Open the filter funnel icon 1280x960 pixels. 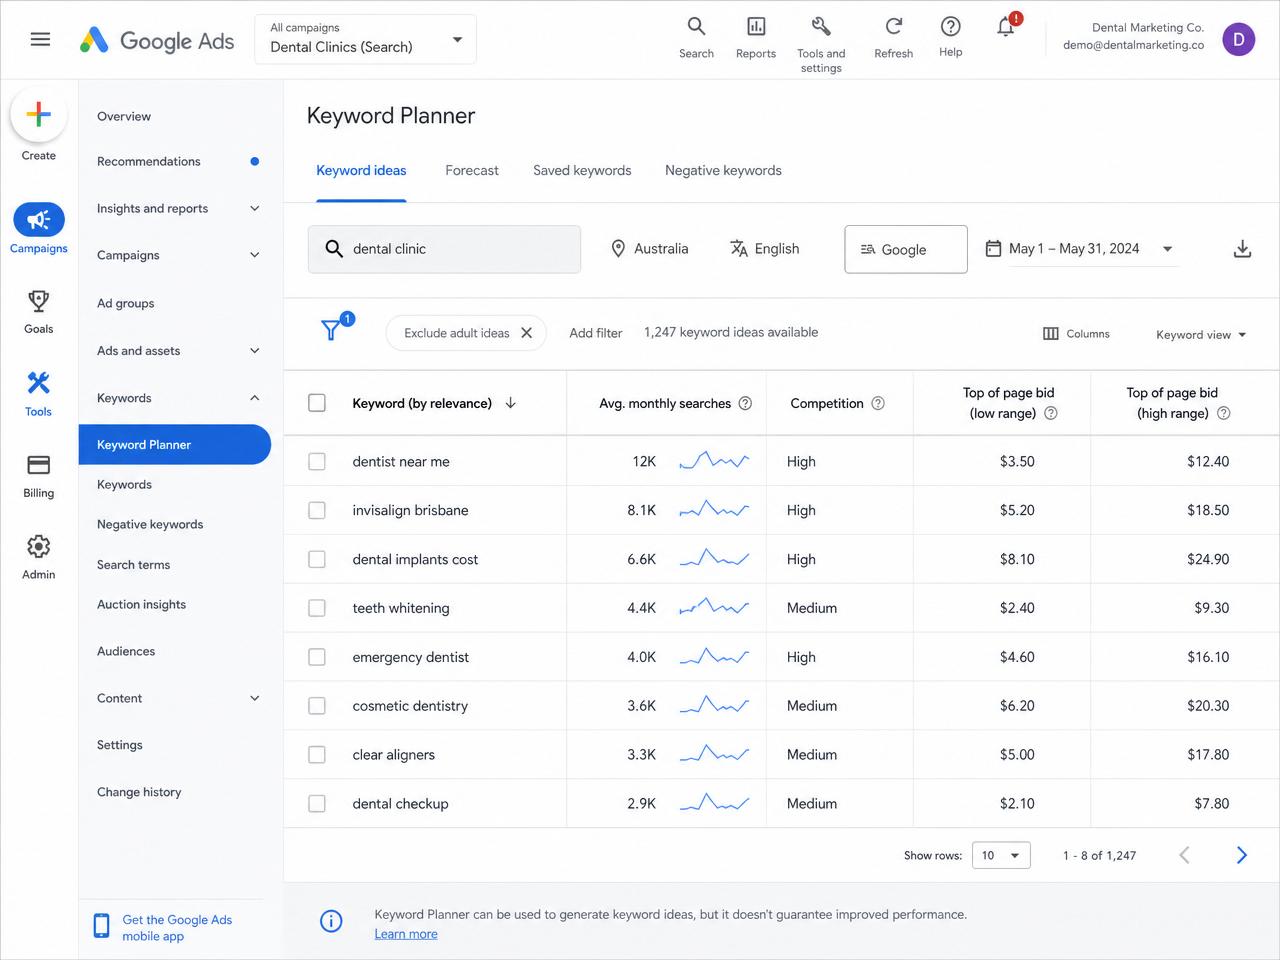(x=331, y=330)
